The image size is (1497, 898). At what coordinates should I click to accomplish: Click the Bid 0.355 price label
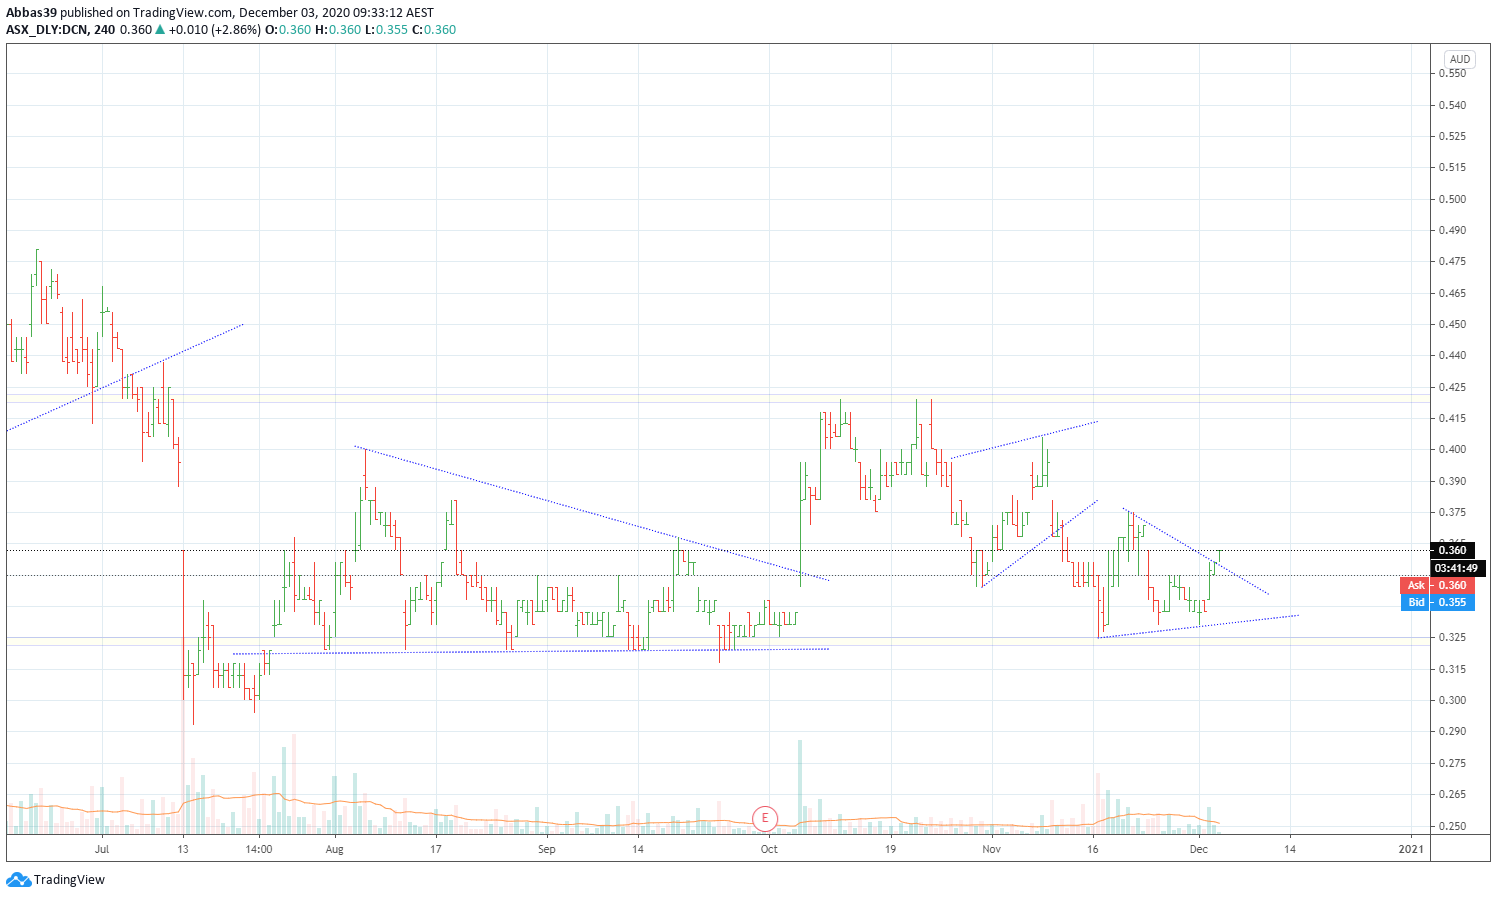tap(1438, 602)
